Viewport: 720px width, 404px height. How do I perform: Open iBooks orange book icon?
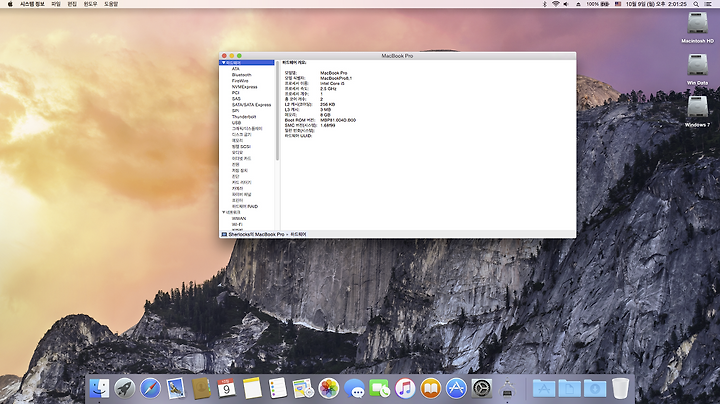(431, 388)
